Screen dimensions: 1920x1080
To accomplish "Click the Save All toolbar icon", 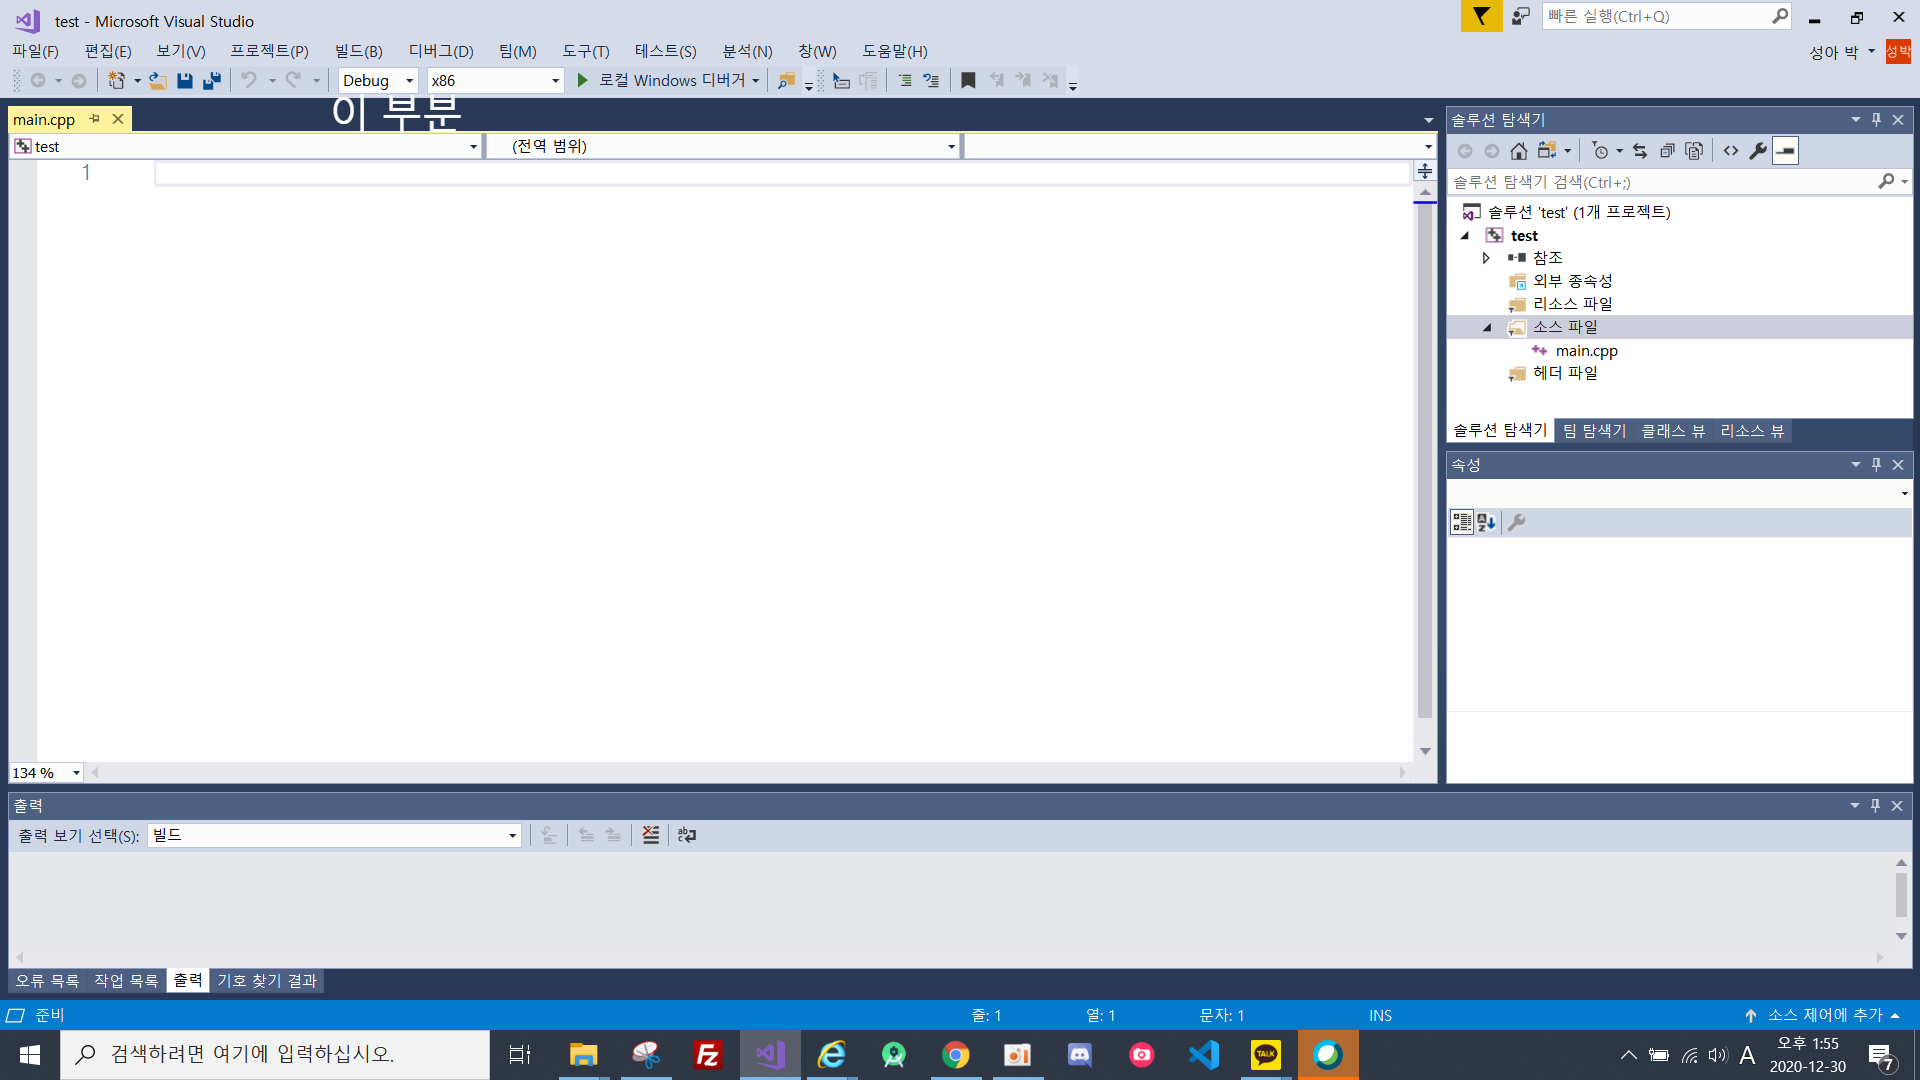I will [212, 81].
